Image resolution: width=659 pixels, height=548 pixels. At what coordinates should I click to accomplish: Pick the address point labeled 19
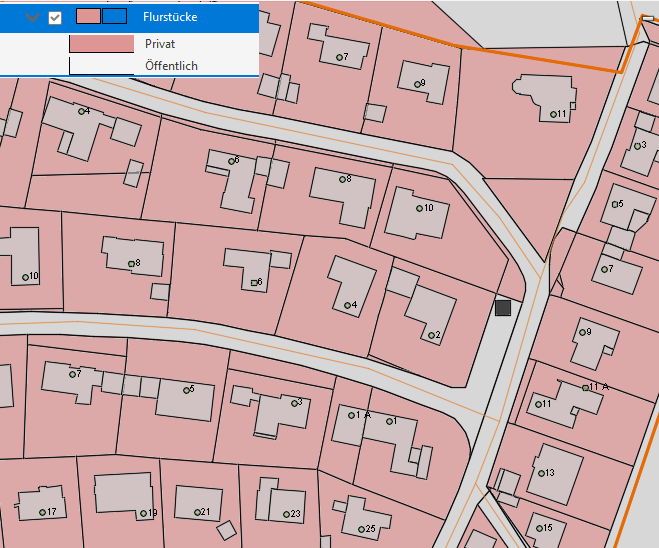[x=142, y=514]
